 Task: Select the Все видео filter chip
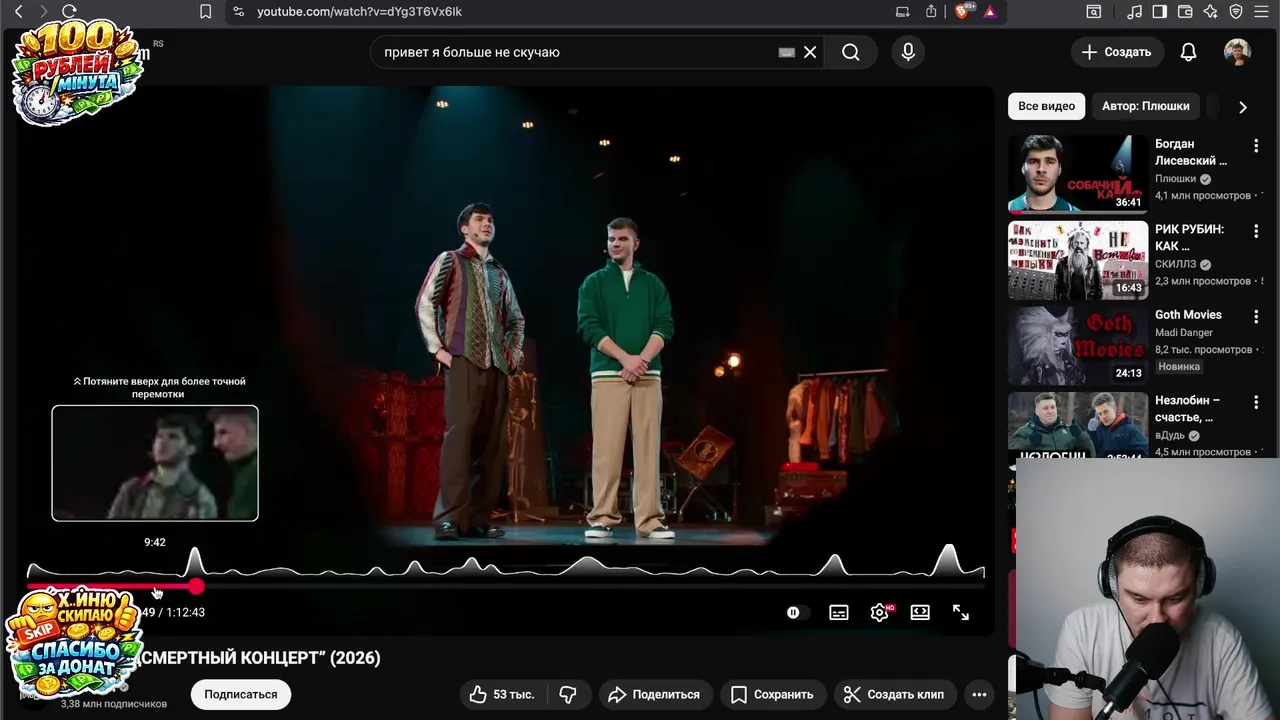1046,106
